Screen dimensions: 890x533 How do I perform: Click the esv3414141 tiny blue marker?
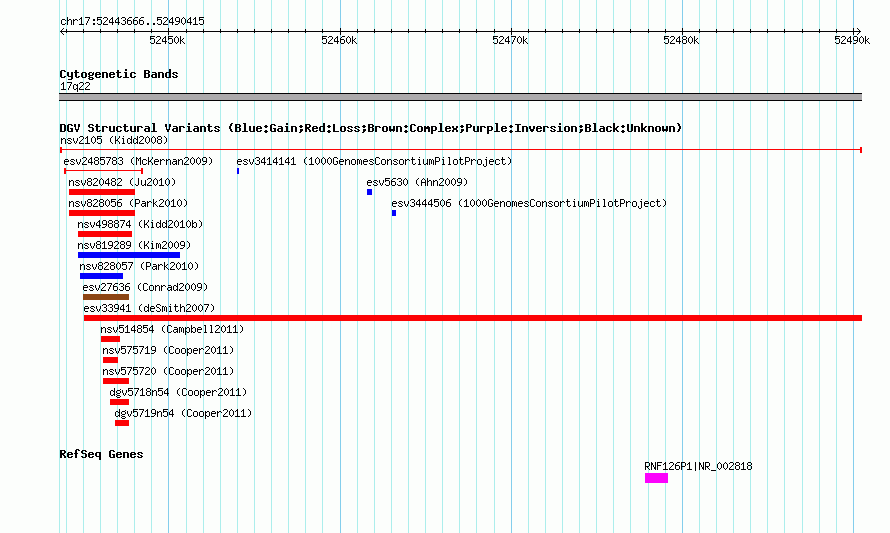[238, 171]
